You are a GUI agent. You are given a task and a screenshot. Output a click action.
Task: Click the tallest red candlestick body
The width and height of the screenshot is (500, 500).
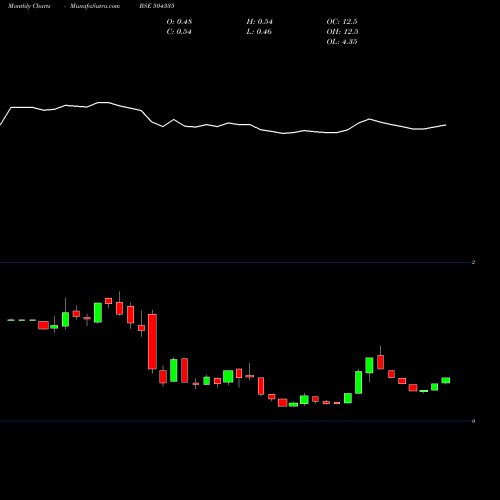coord(152,341)
